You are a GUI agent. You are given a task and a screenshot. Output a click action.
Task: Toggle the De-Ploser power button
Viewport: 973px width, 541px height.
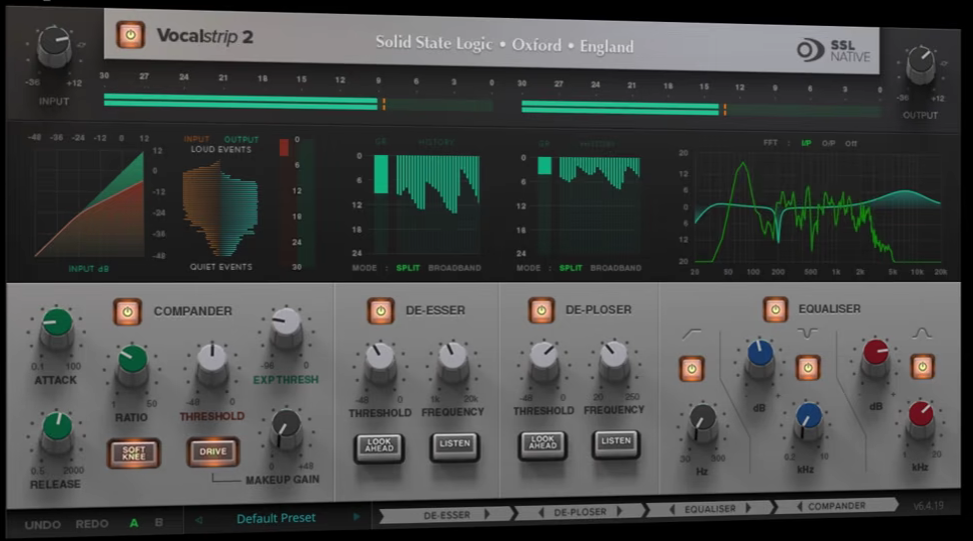[541, 310]
